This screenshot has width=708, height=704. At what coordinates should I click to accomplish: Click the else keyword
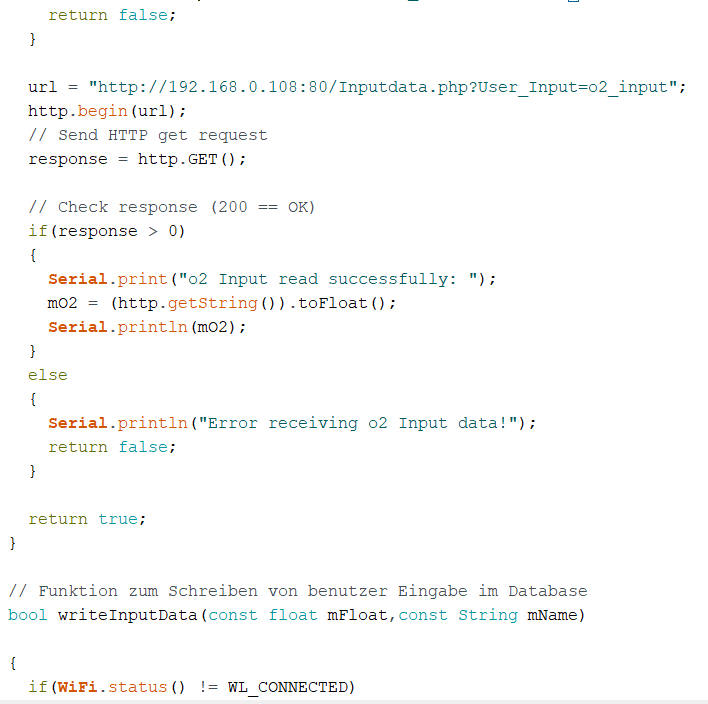click(47, 375)
